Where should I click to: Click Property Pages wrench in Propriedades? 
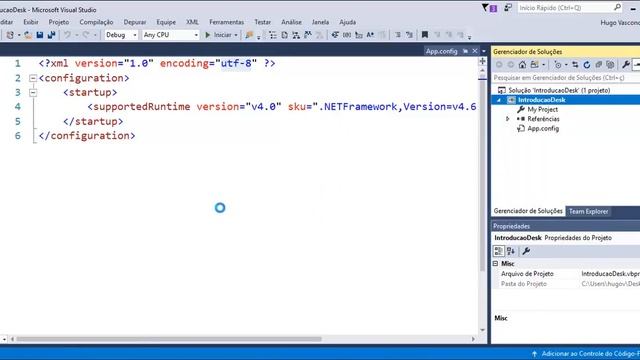coord(526,251)
